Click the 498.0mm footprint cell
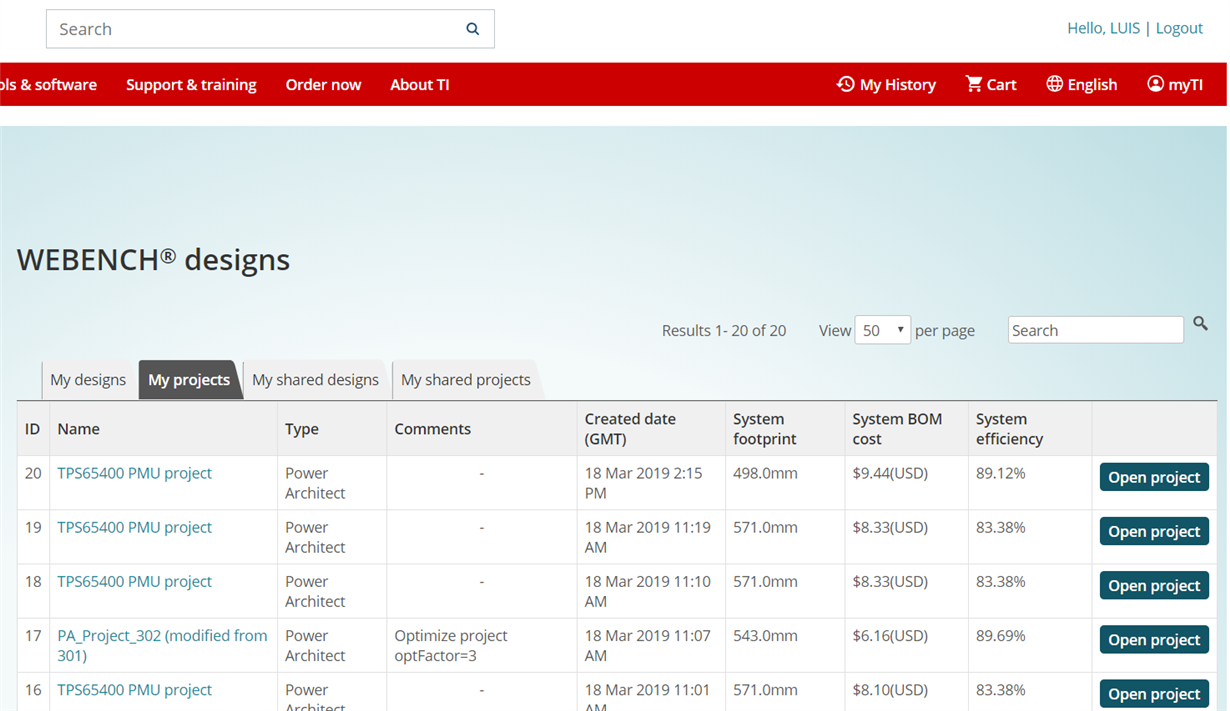The height and width of the screenshot is (711, 1230). click(765, 473)
